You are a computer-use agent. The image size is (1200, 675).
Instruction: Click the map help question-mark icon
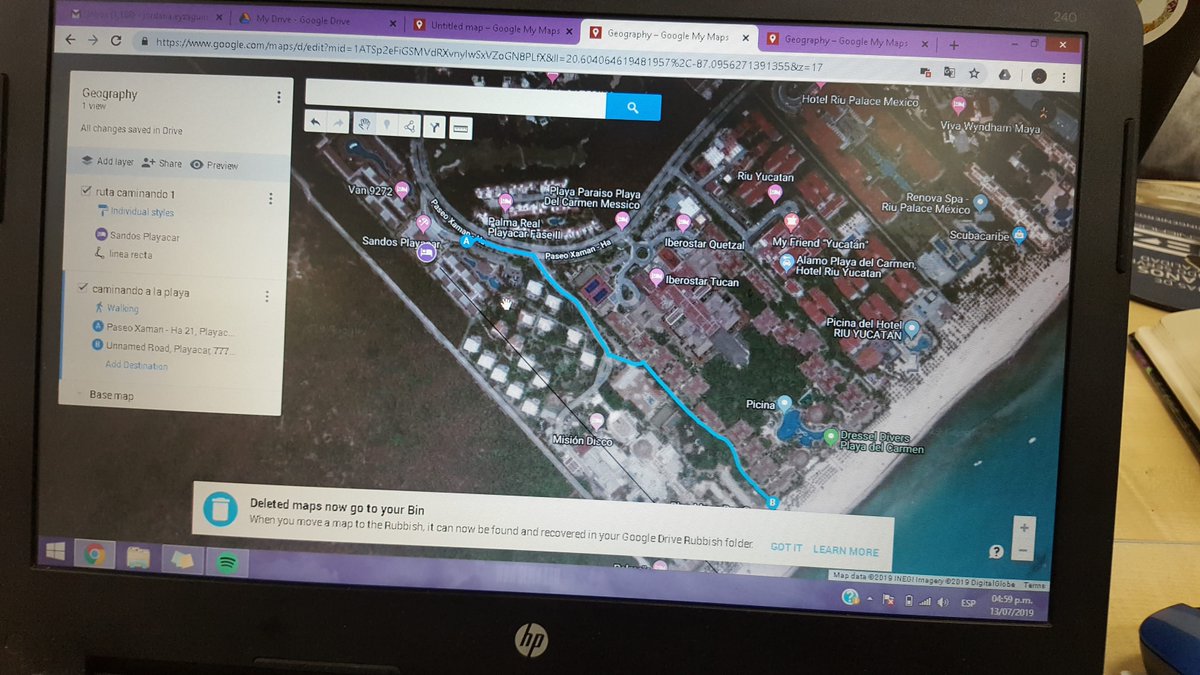tap(996, 552)
